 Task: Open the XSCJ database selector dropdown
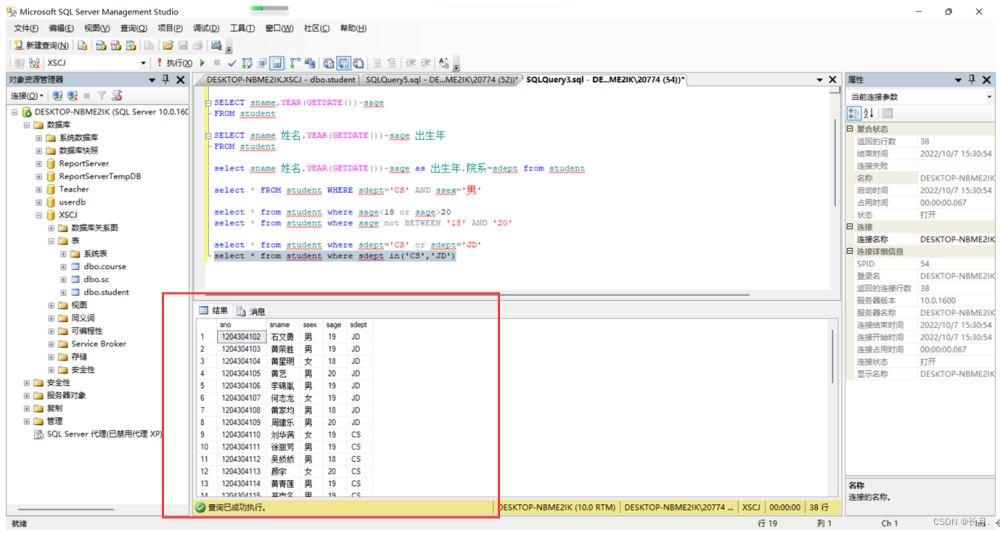point(145,62)
